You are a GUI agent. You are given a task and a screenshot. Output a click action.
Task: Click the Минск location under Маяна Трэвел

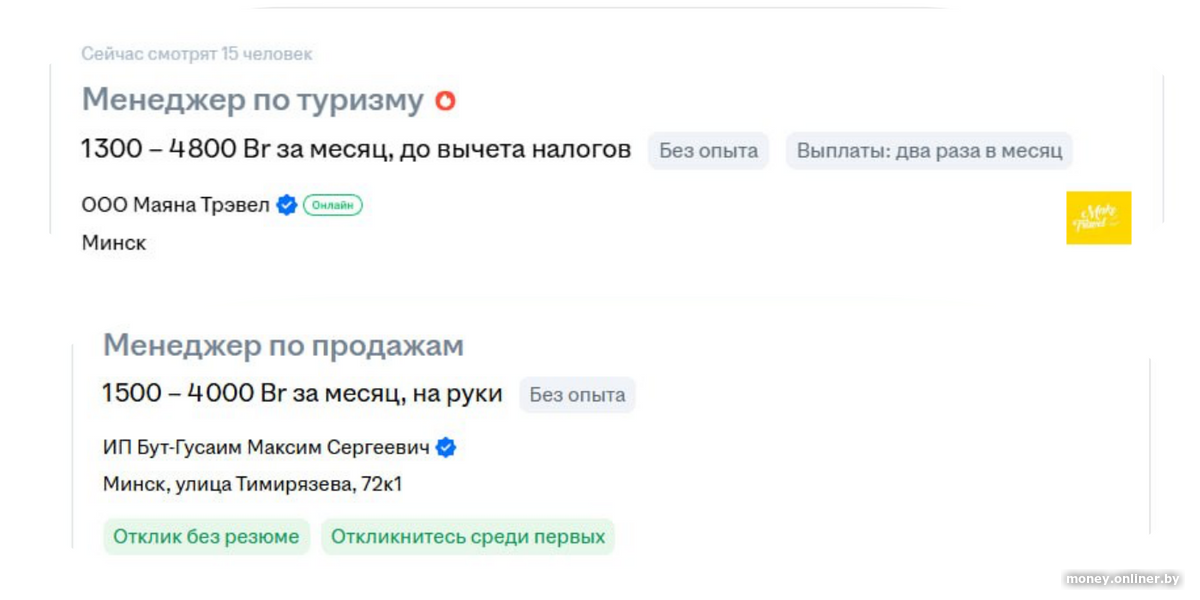114,243
